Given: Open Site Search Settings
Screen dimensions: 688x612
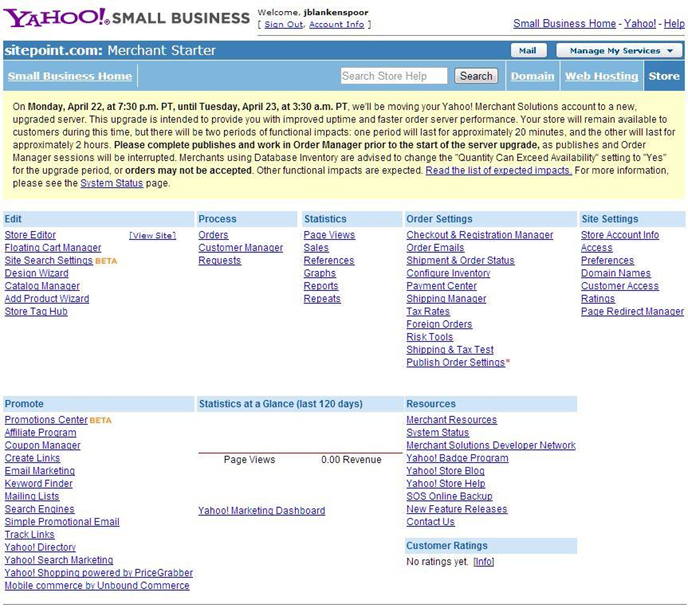Looking at the screenshot, I should point(49,260).
